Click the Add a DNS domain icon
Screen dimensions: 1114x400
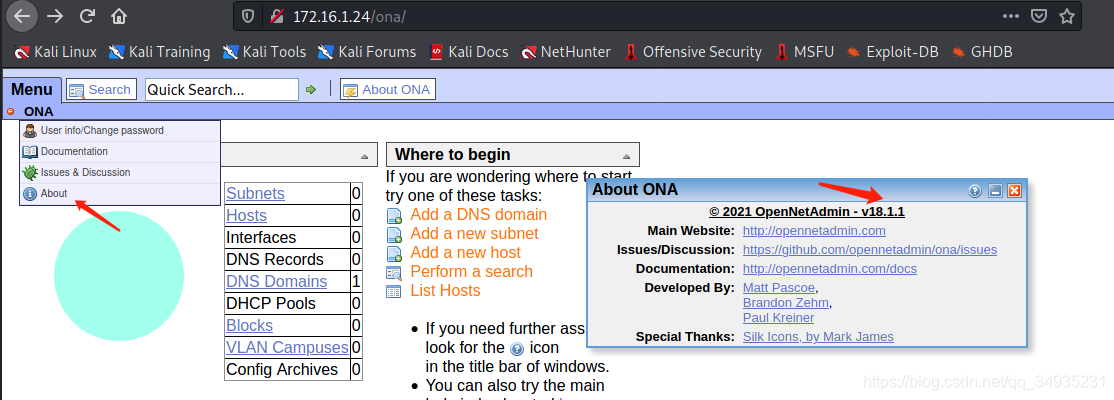tap(394, 215)
